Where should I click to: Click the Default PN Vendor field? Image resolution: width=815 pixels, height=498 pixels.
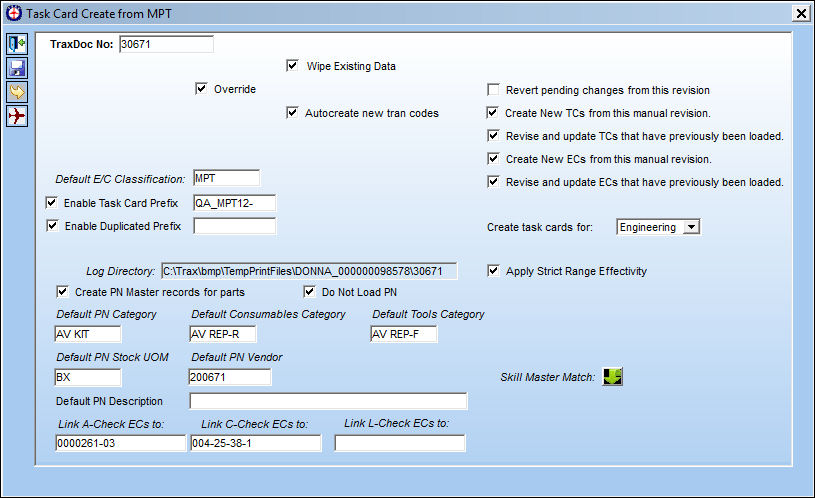point(229,377)
